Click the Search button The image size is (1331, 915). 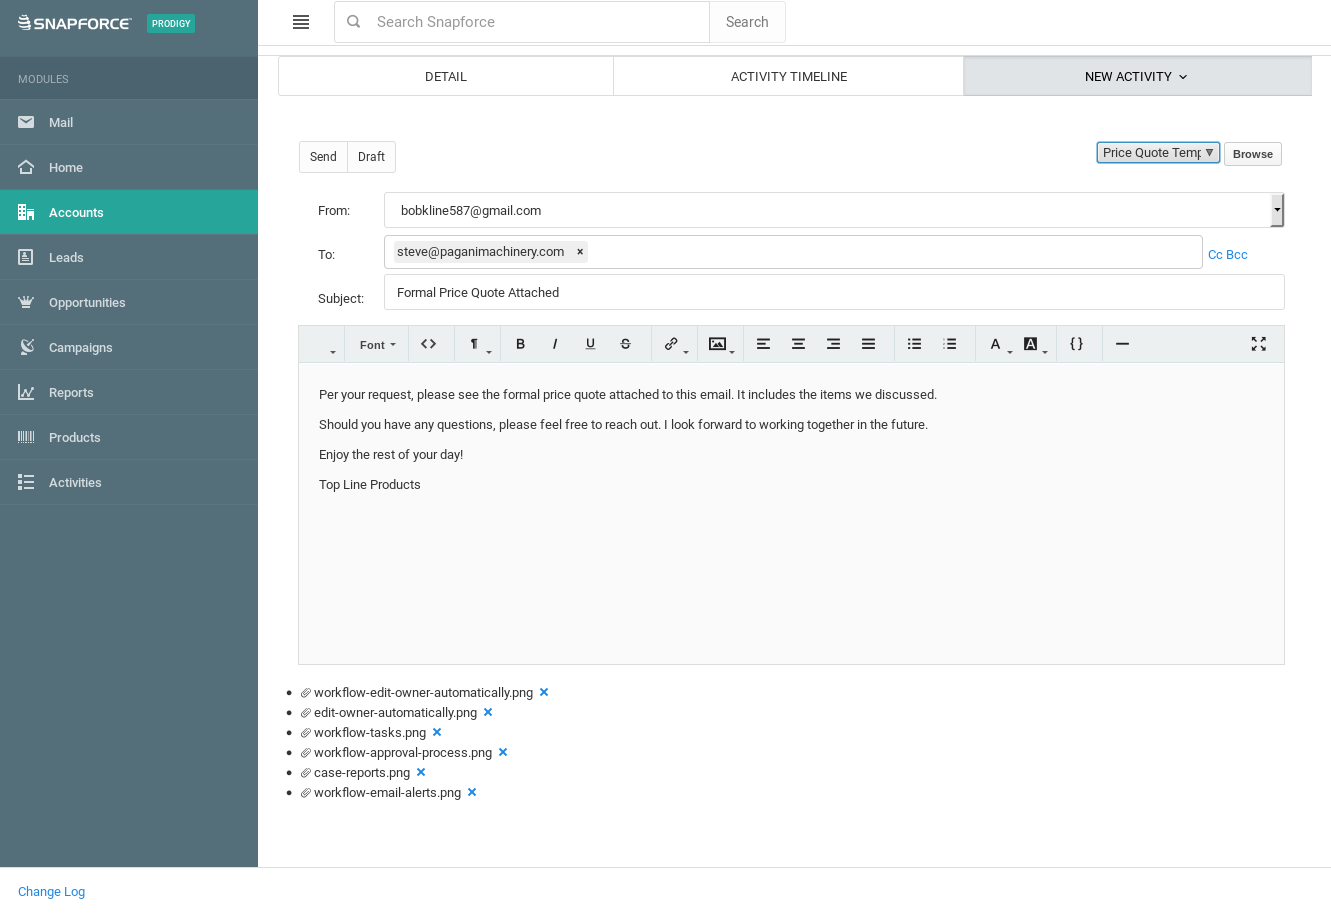(747, 22)
